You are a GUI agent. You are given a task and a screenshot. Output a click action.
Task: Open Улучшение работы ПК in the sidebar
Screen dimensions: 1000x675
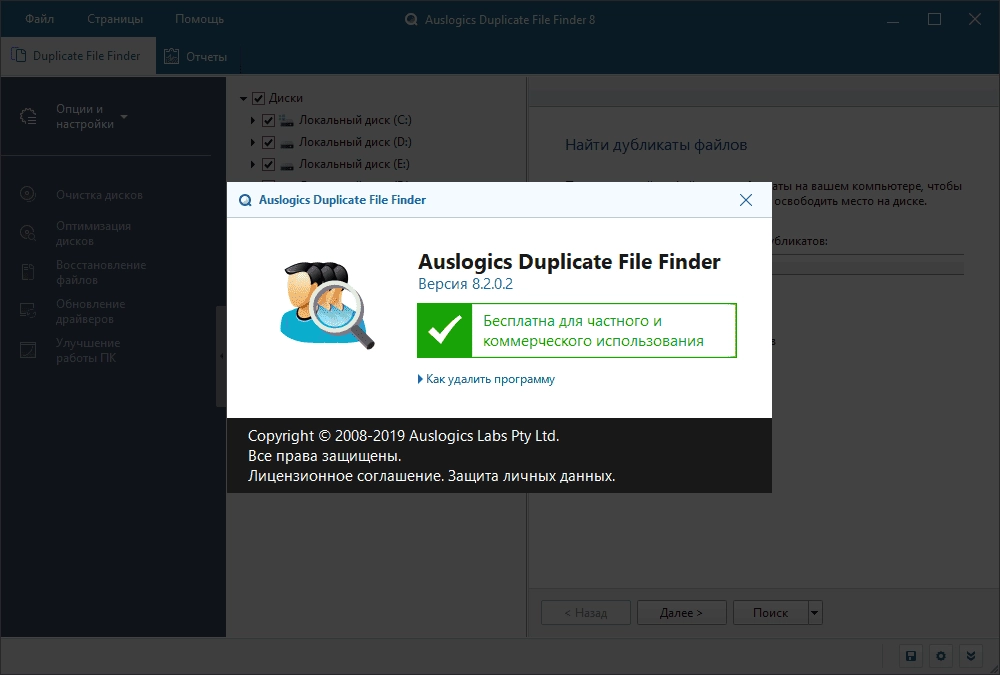(x=87, y=350)
